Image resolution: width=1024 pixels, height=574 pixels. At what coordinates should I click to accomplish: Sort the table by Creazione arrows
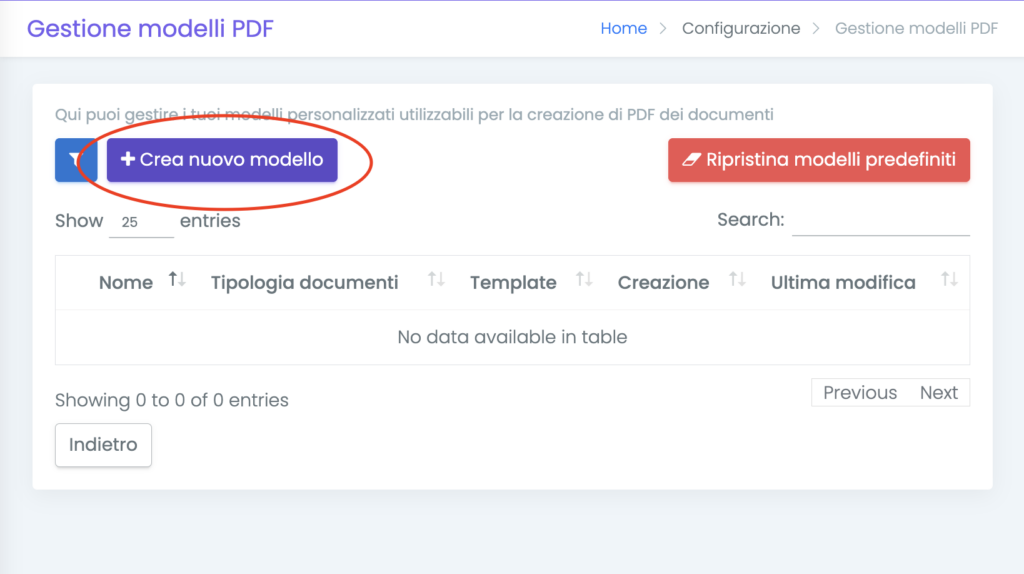click(737, 281)
